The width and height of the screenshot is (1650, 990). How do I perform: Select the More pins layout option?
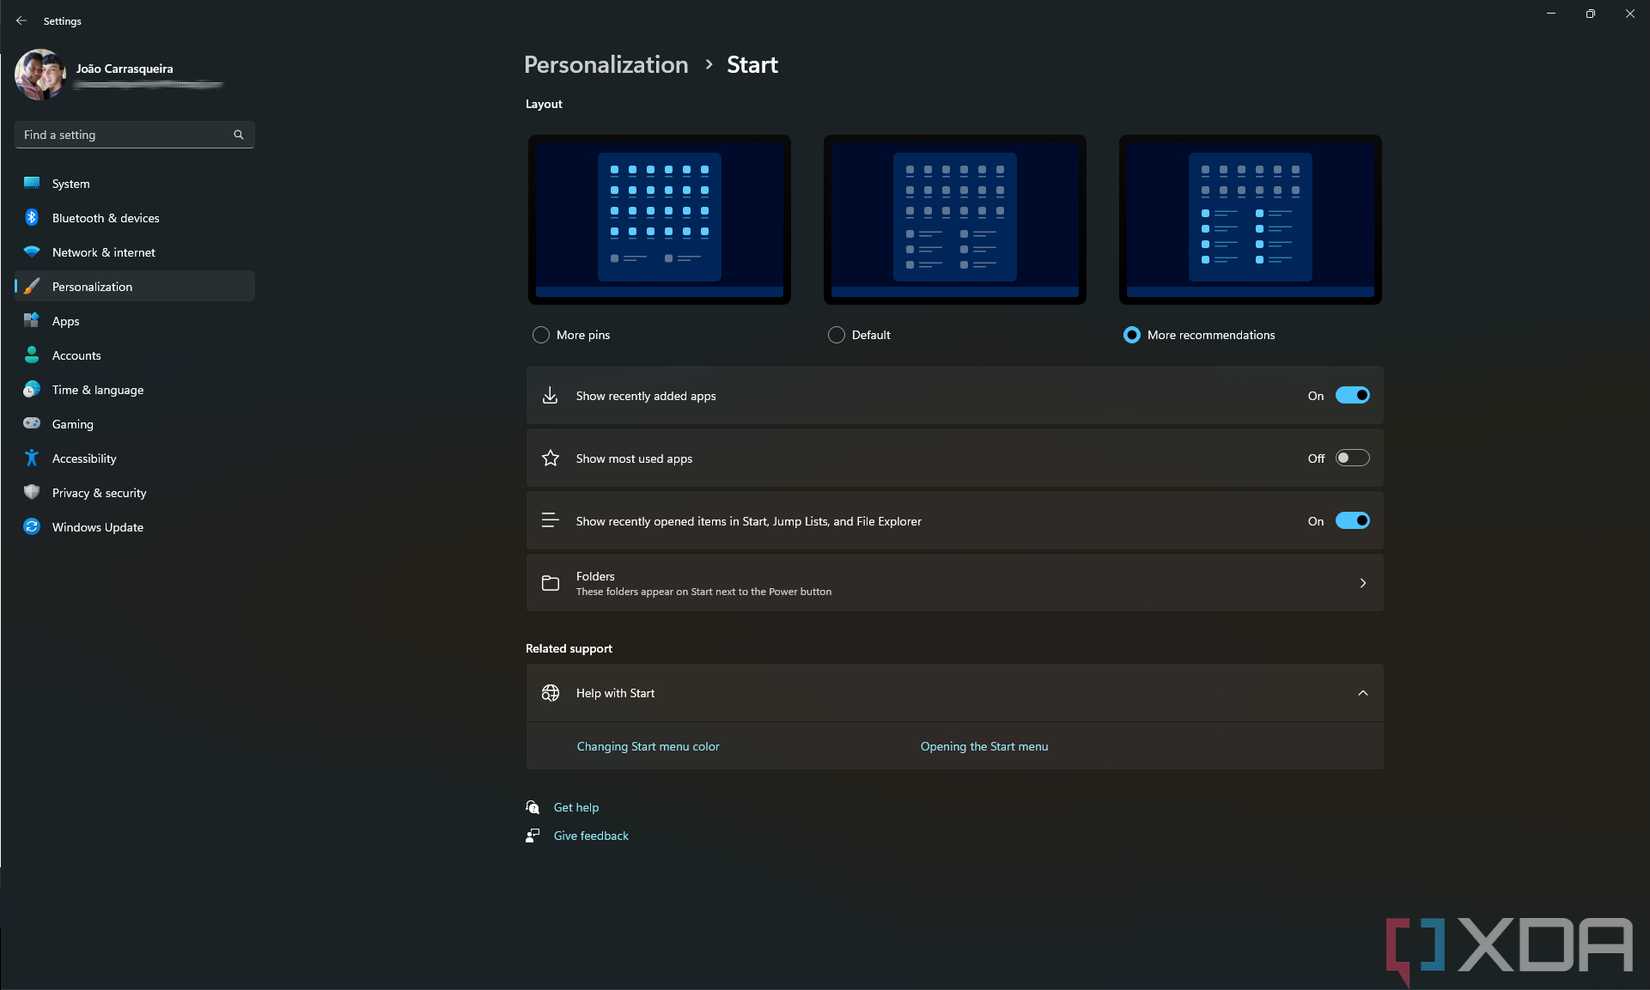point(540,335)
